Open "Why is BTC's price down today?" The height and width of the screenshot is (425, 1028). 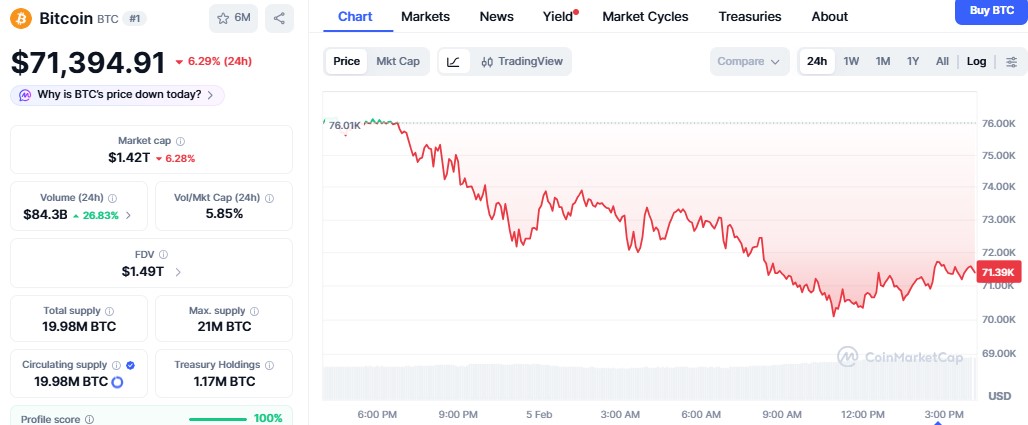tap(118, 95)
